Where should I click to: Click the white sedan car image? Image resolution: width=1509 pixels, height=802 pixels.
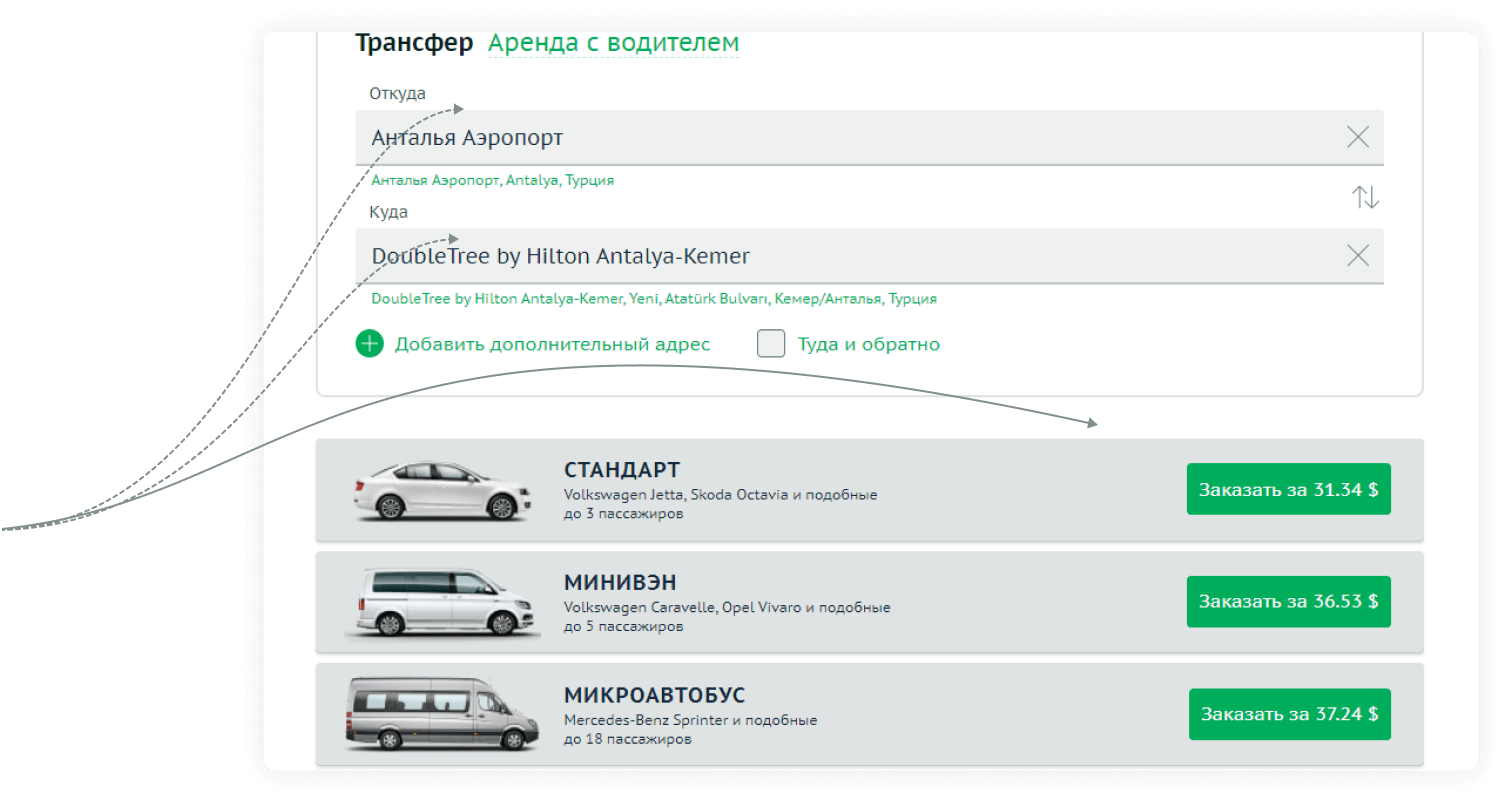(442, 491)
